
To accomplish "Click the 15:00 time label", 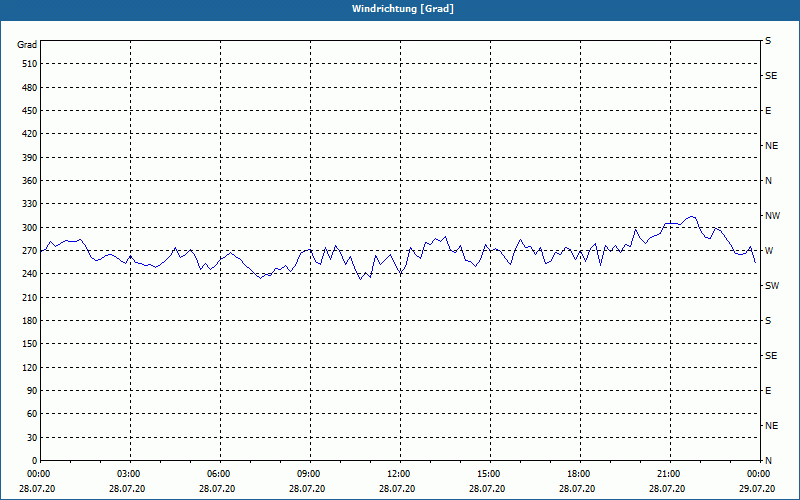I will [490, 474].
